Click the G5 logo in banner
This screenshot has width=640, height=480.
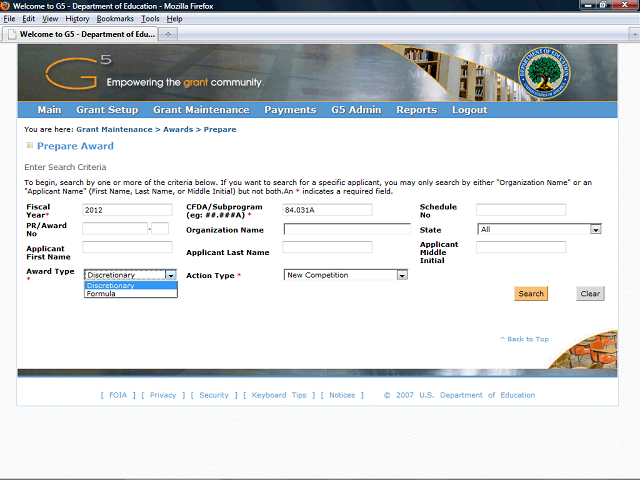click(78, 72)
